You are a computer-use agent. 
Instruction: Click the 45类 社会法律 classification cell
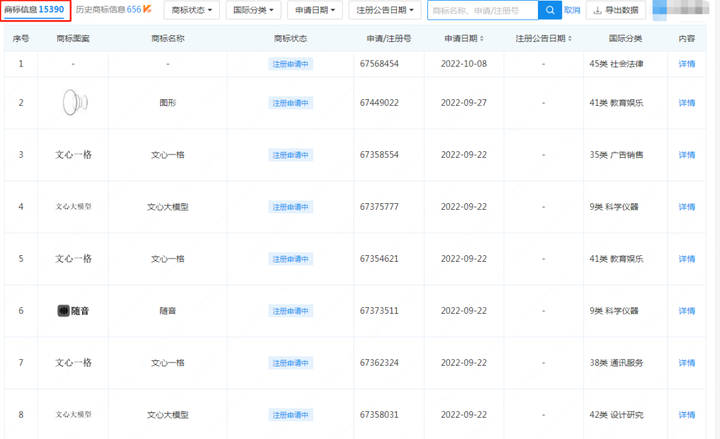click(616, 64)
